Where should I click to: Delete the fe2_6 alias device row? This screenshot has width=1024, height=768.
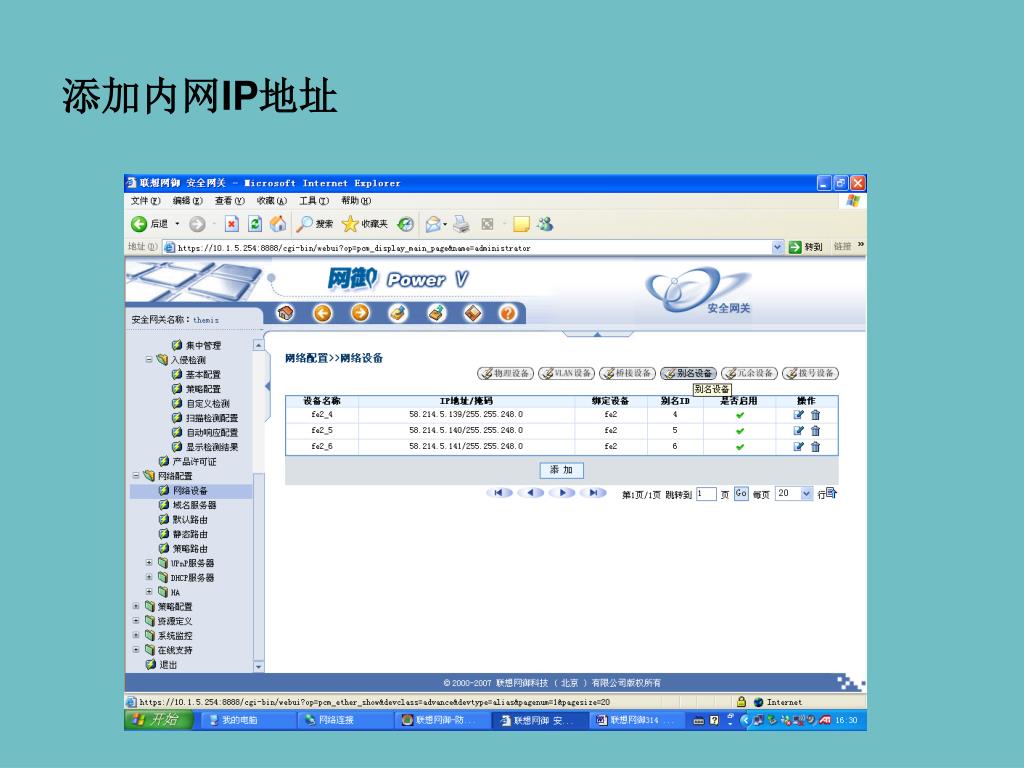[x=815, y=447]
